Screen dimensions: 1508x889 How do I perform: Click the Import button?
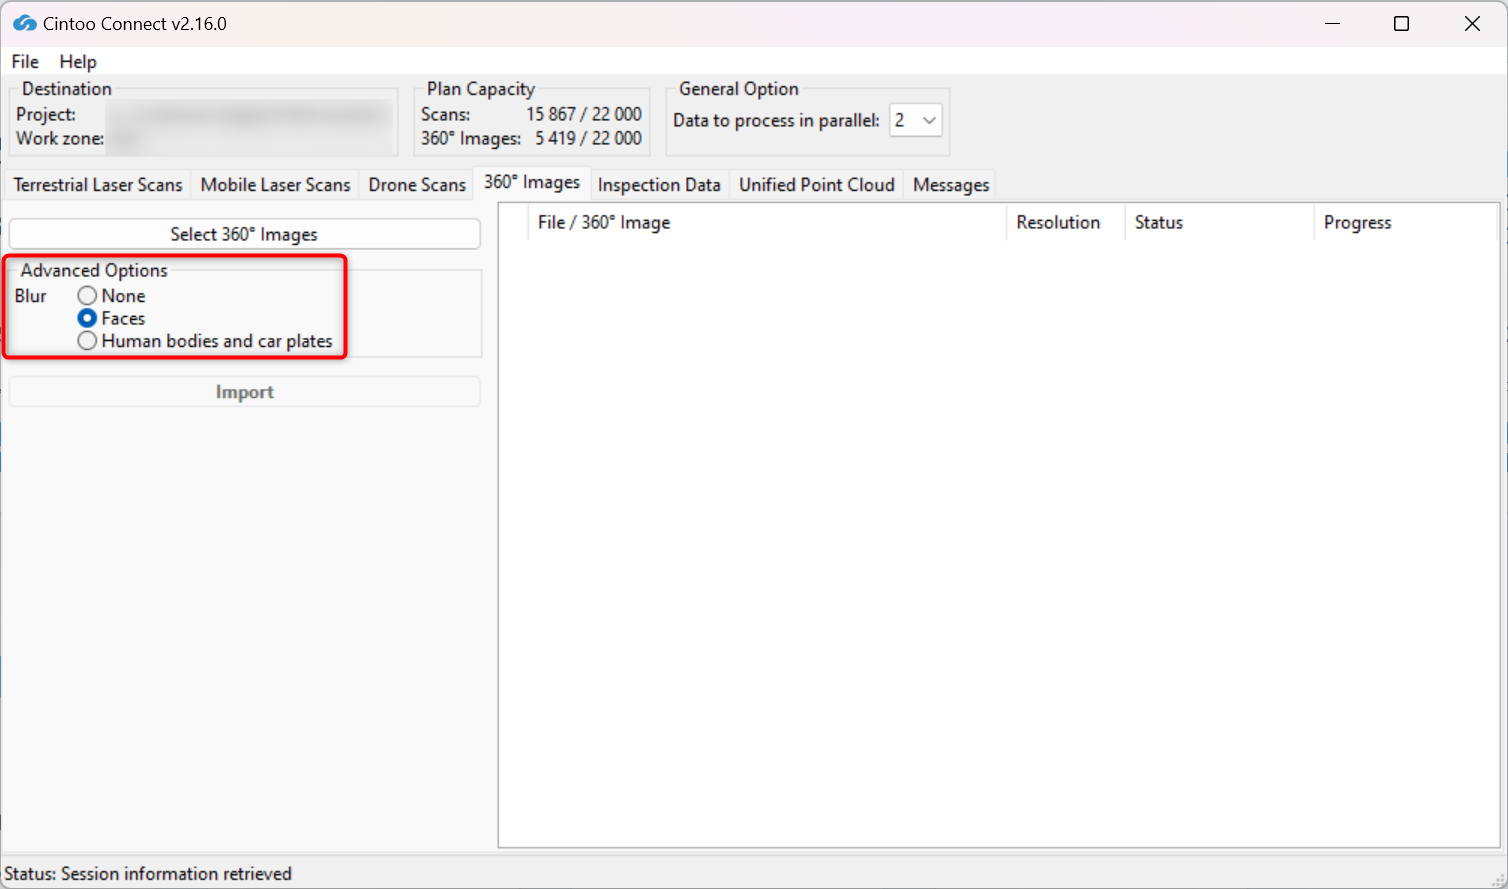point(244,392)
